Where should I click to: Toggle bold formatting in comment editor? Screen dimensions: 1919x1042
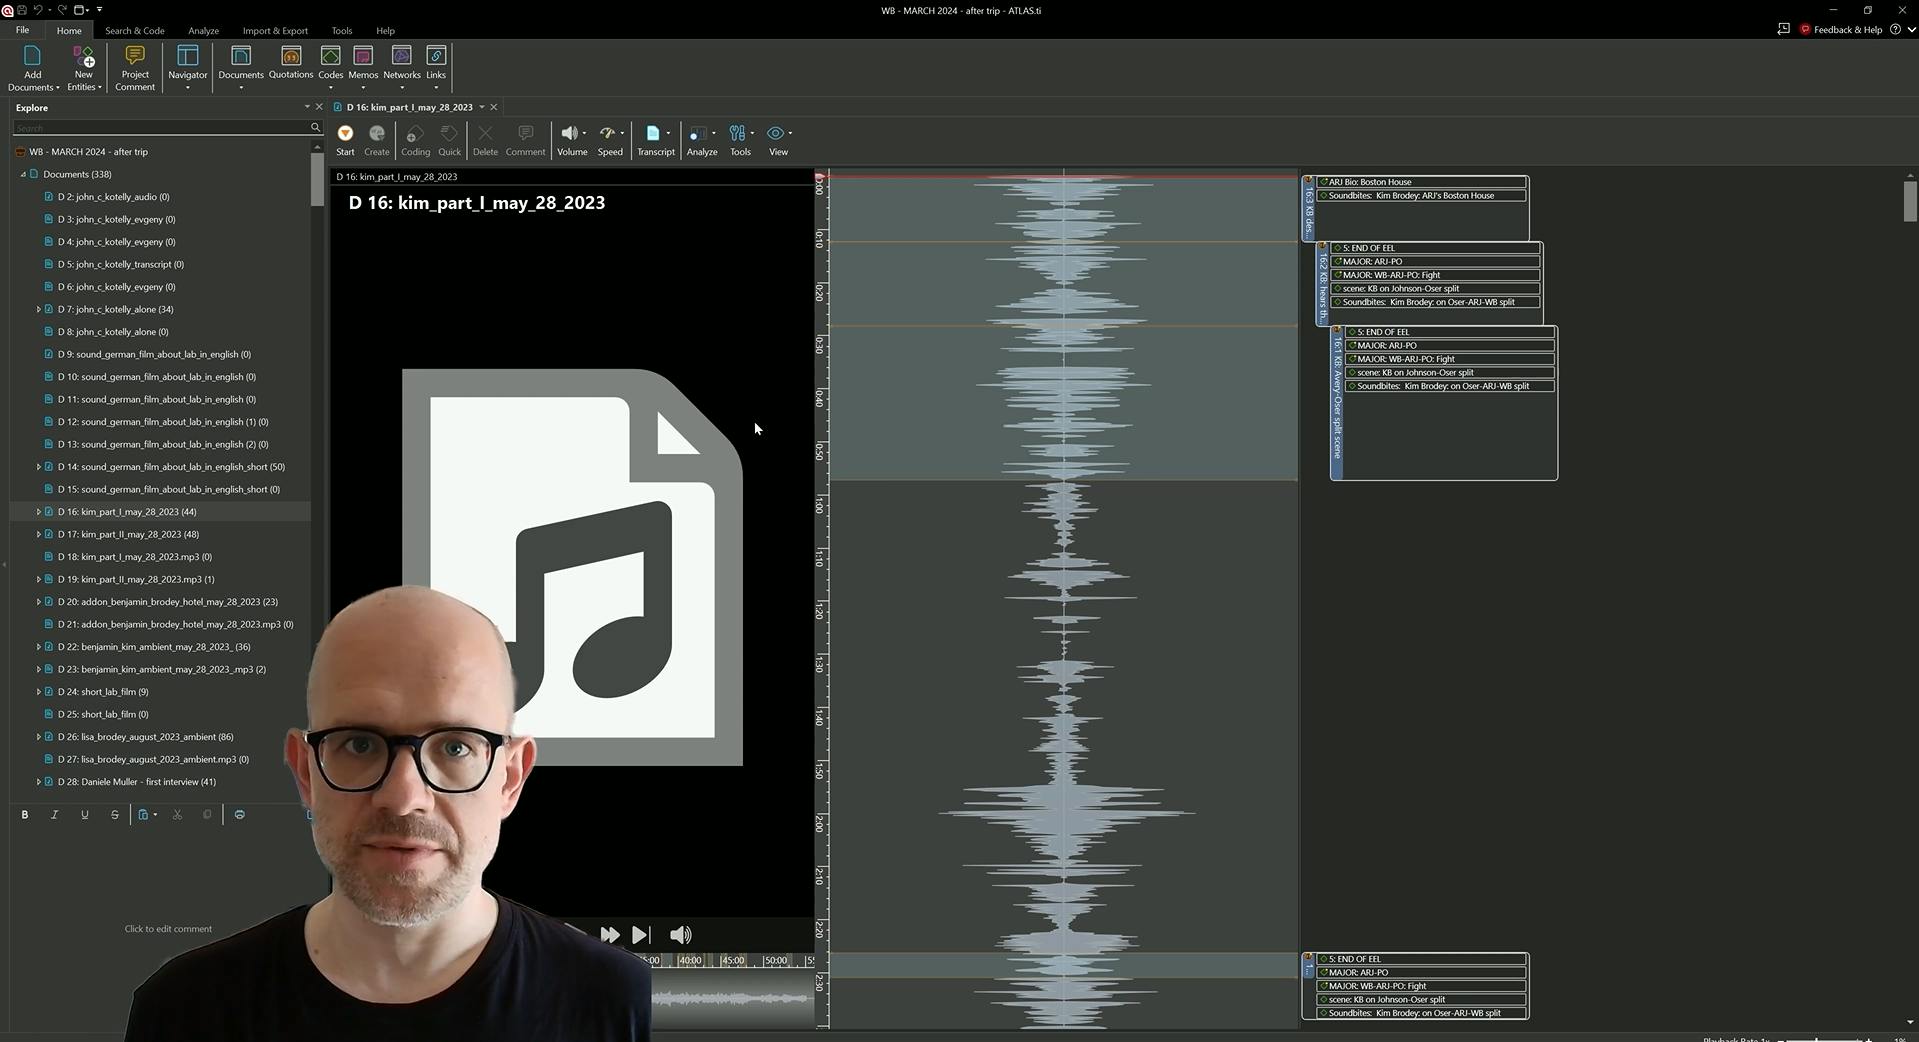click(x=25, y=815)
